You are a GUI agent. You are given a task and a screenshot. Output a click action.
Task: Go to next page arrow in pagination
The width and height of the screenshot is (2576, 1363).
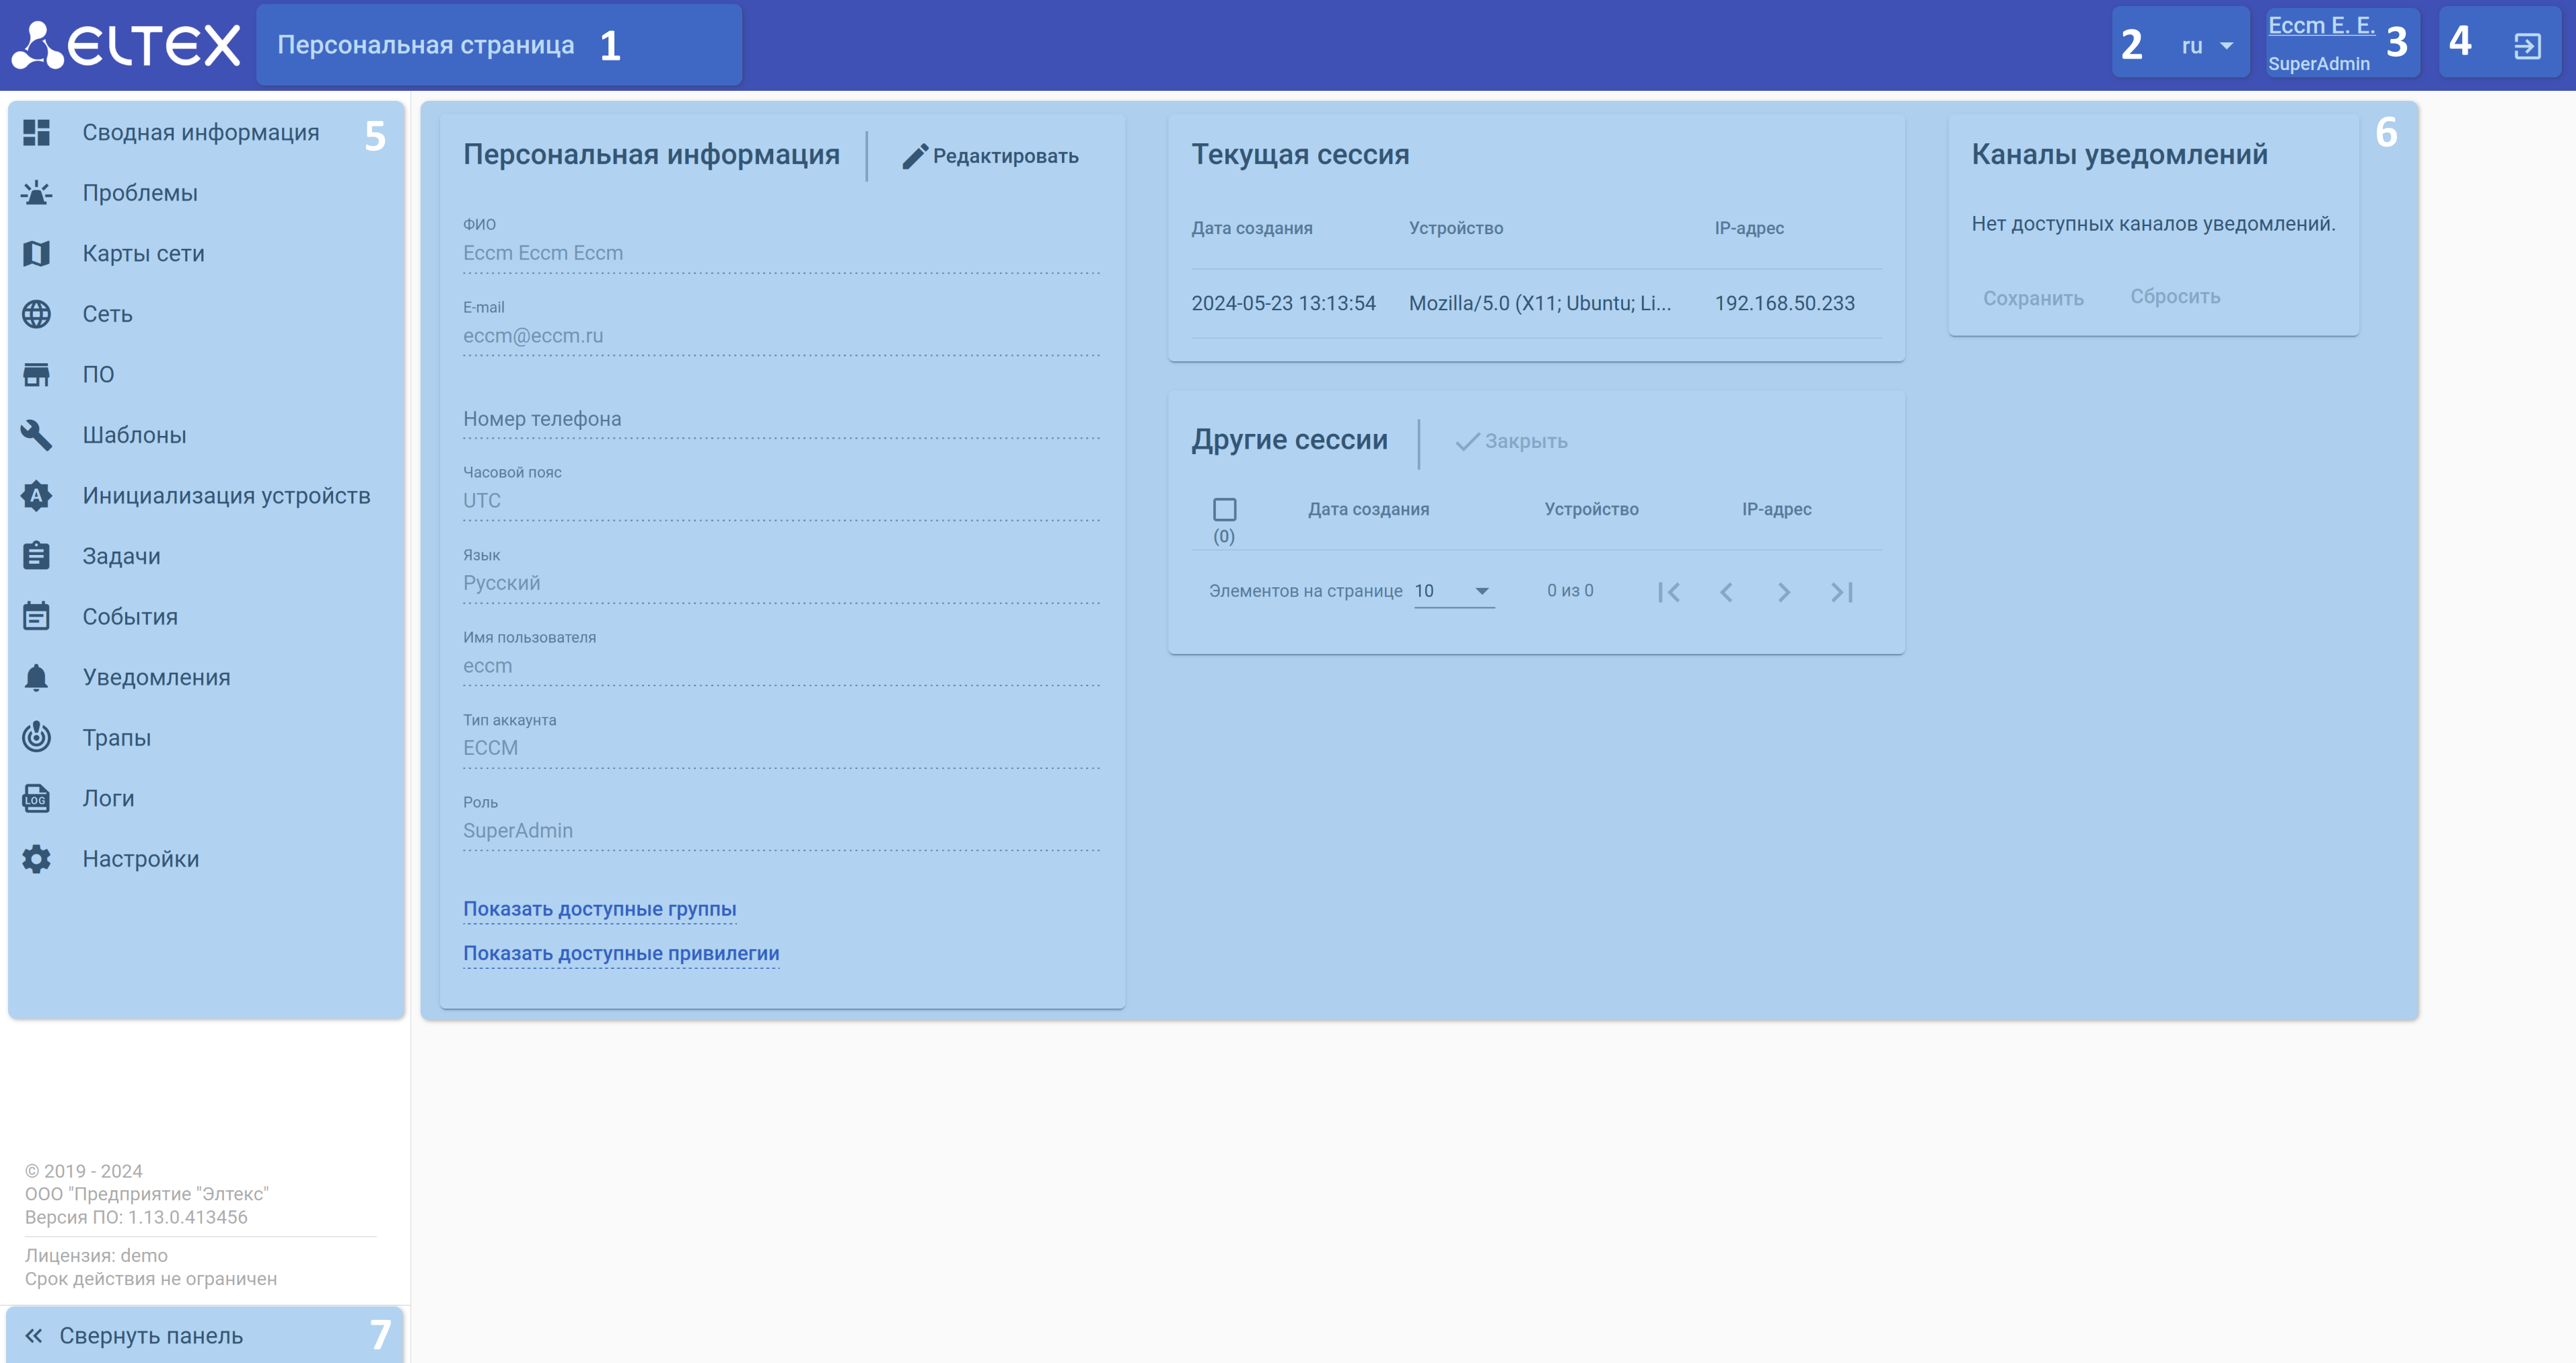(x=1784, y=592)
